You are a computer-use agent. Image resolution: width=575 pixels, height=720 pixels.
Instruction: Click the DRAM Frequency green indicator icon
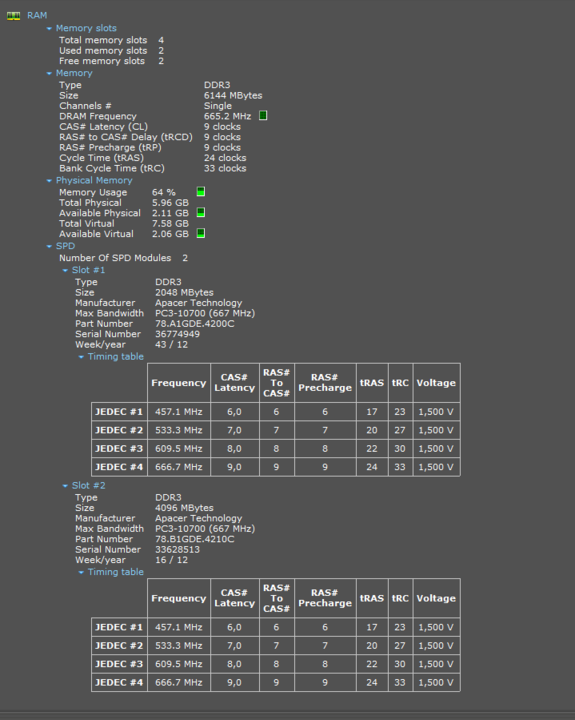point(263,116)
